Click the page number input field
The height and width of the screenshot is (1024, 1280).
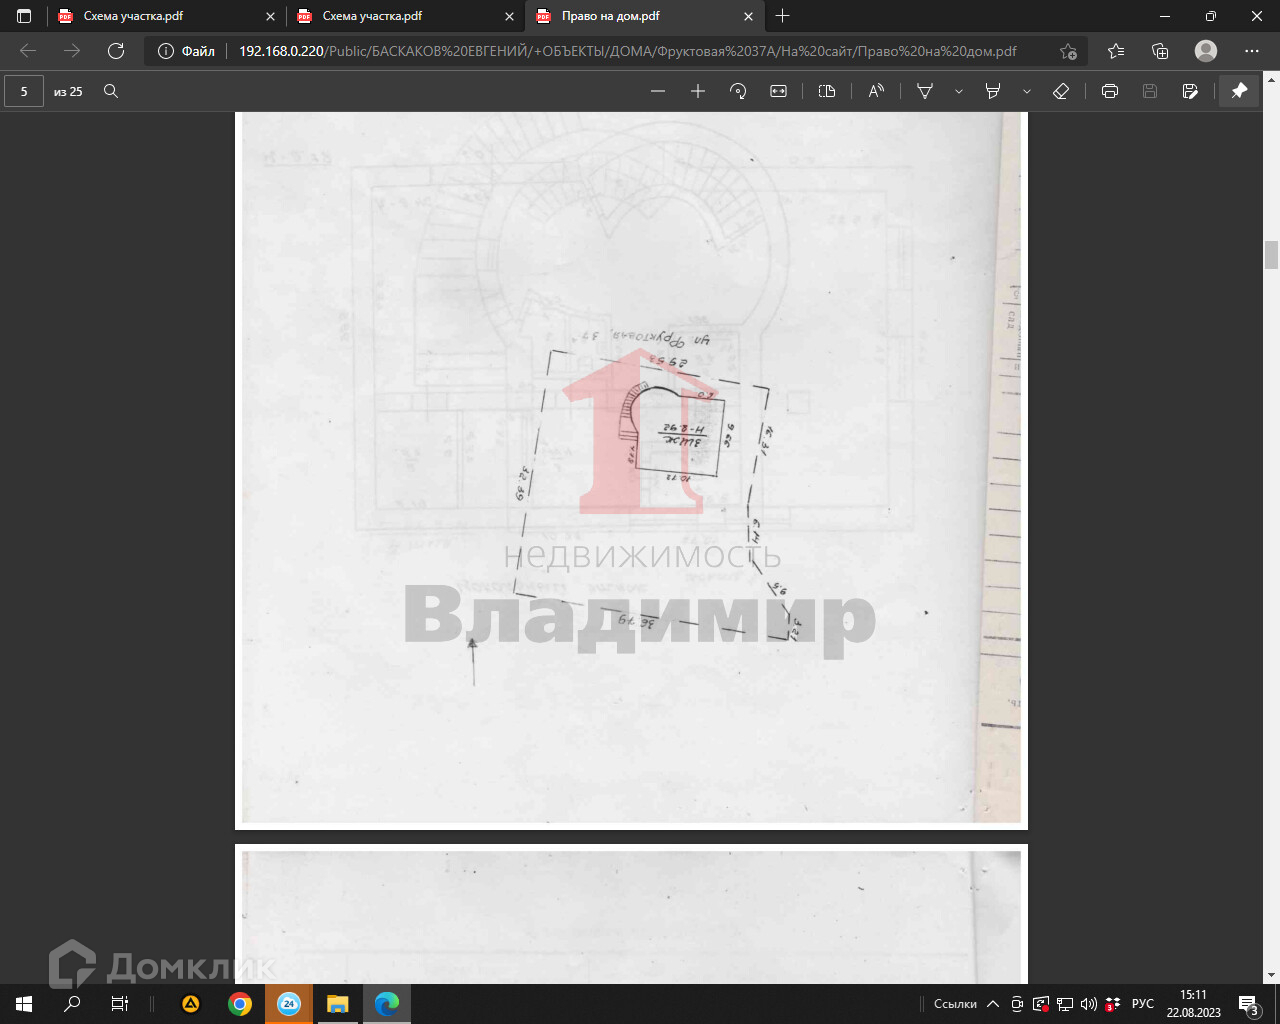tap(24, 91)
